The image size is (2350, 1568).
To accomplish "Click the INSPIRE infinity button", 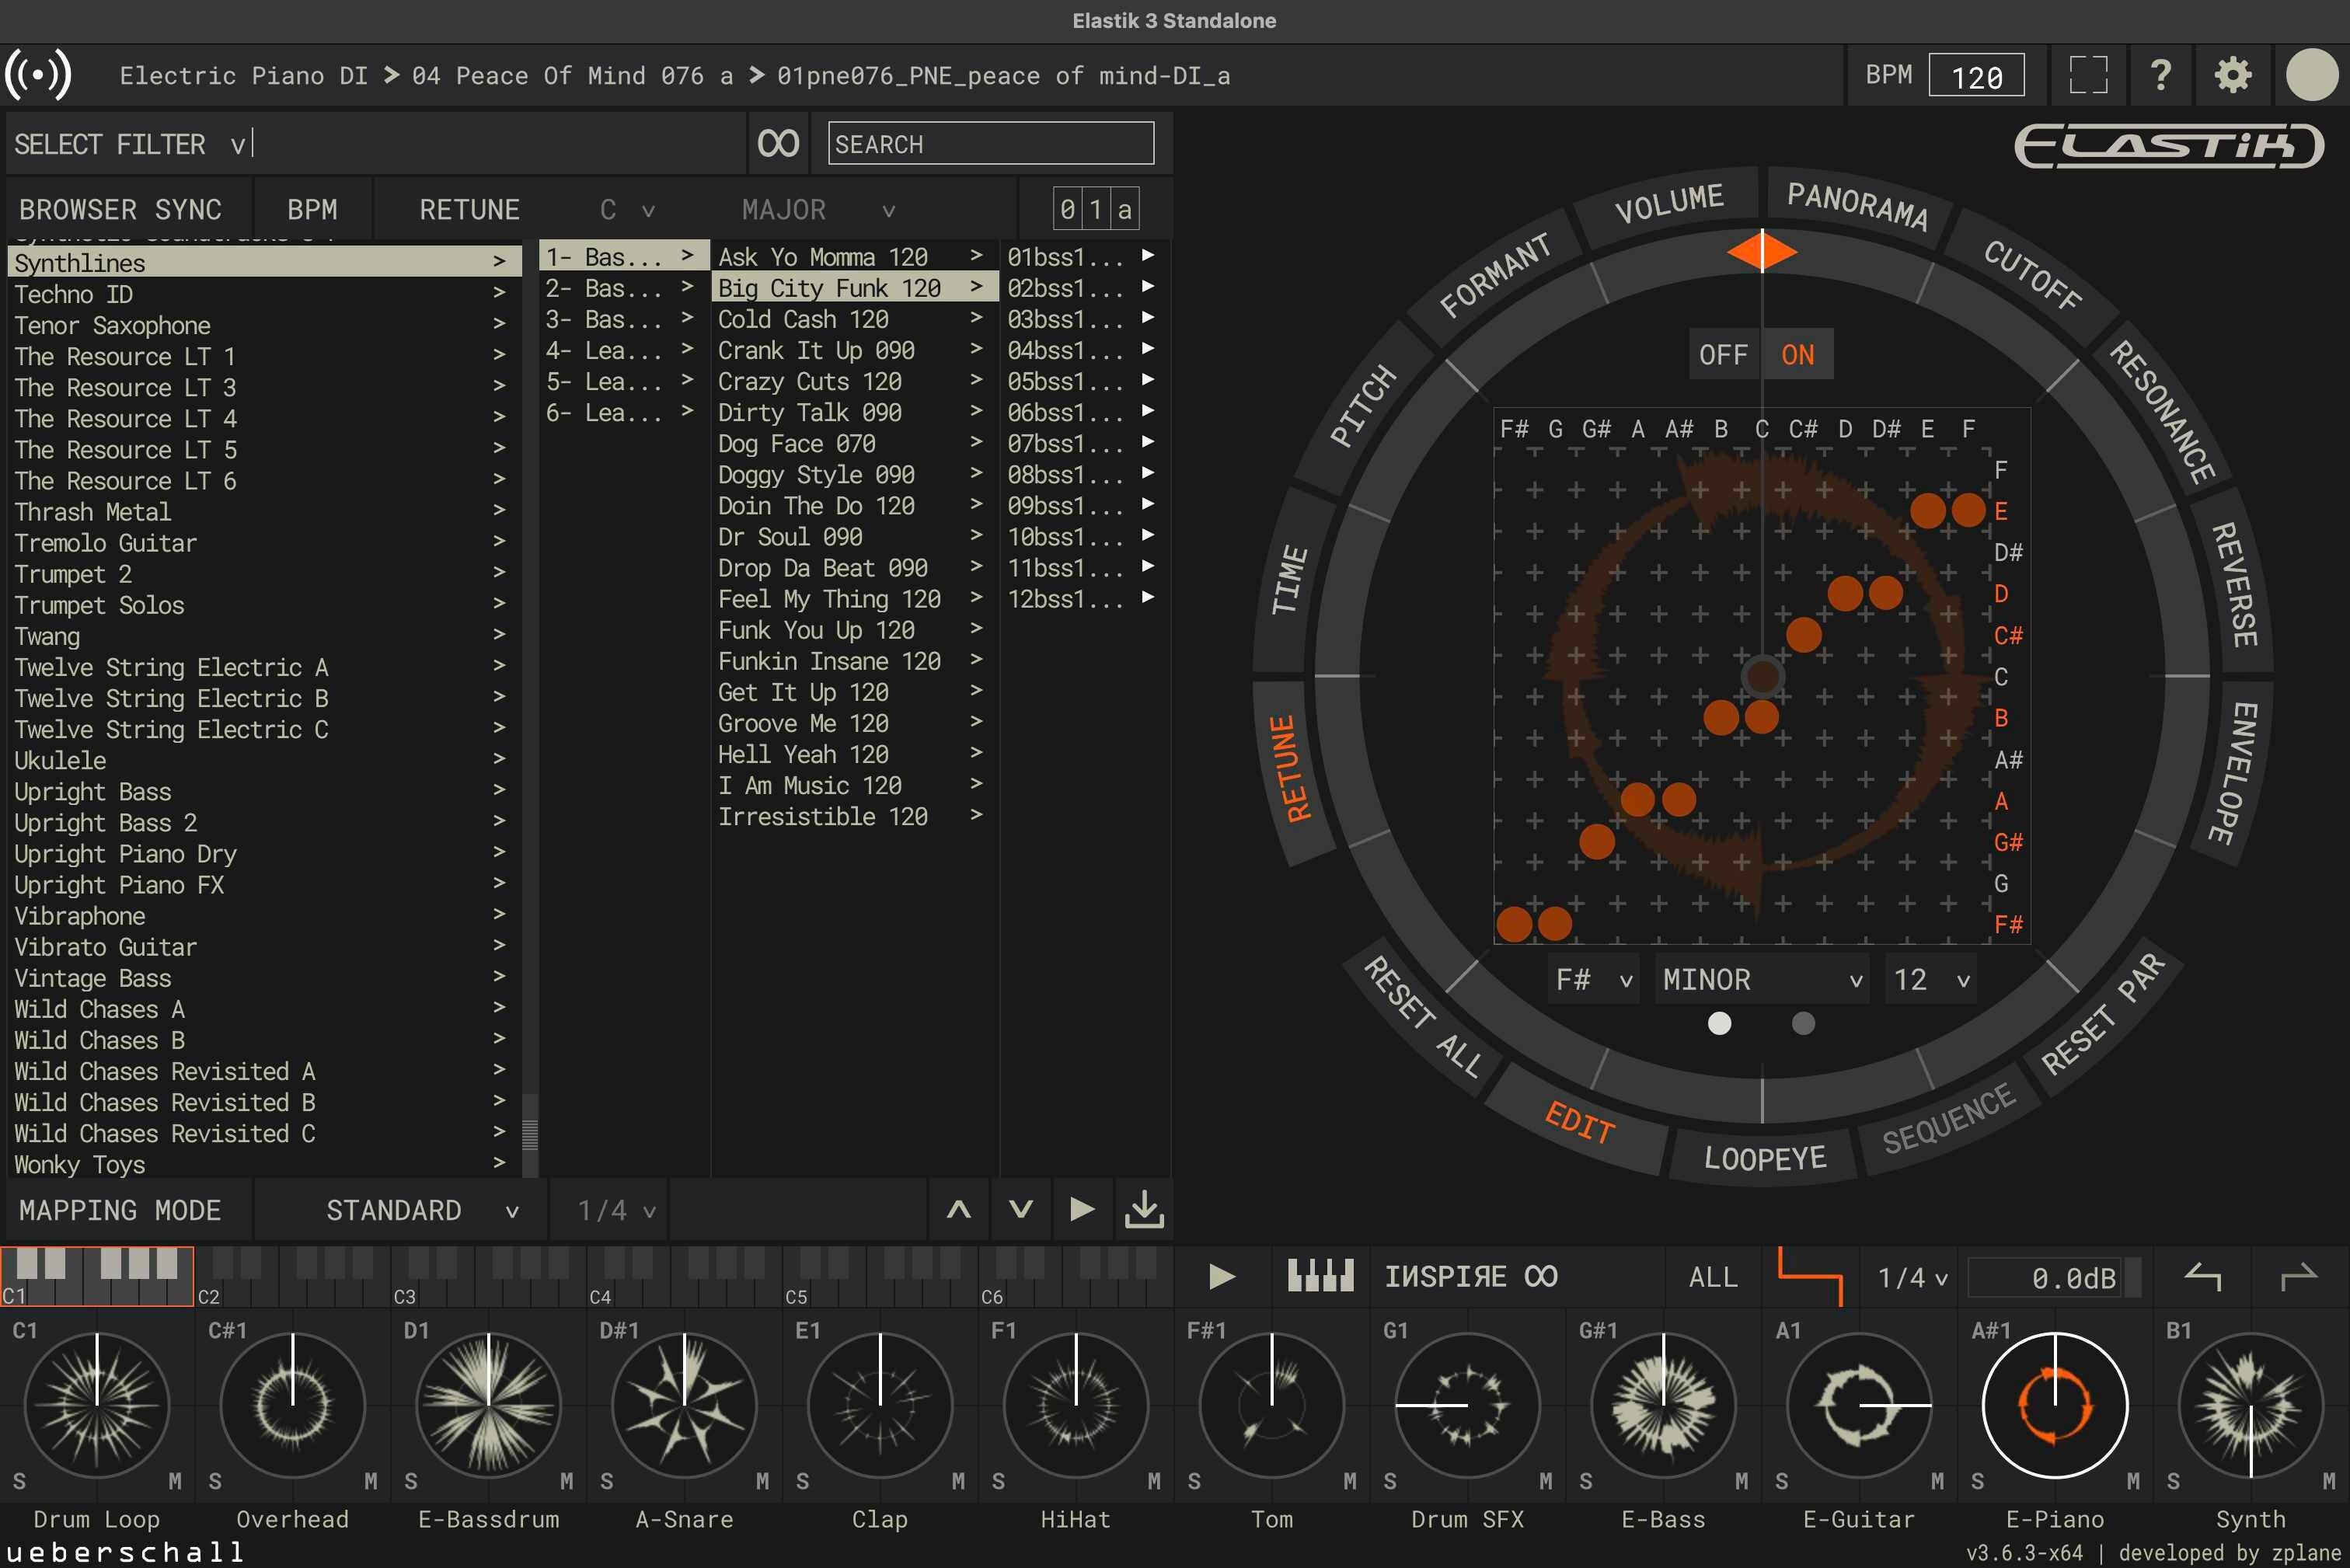I will [x=1470, y=1277].
